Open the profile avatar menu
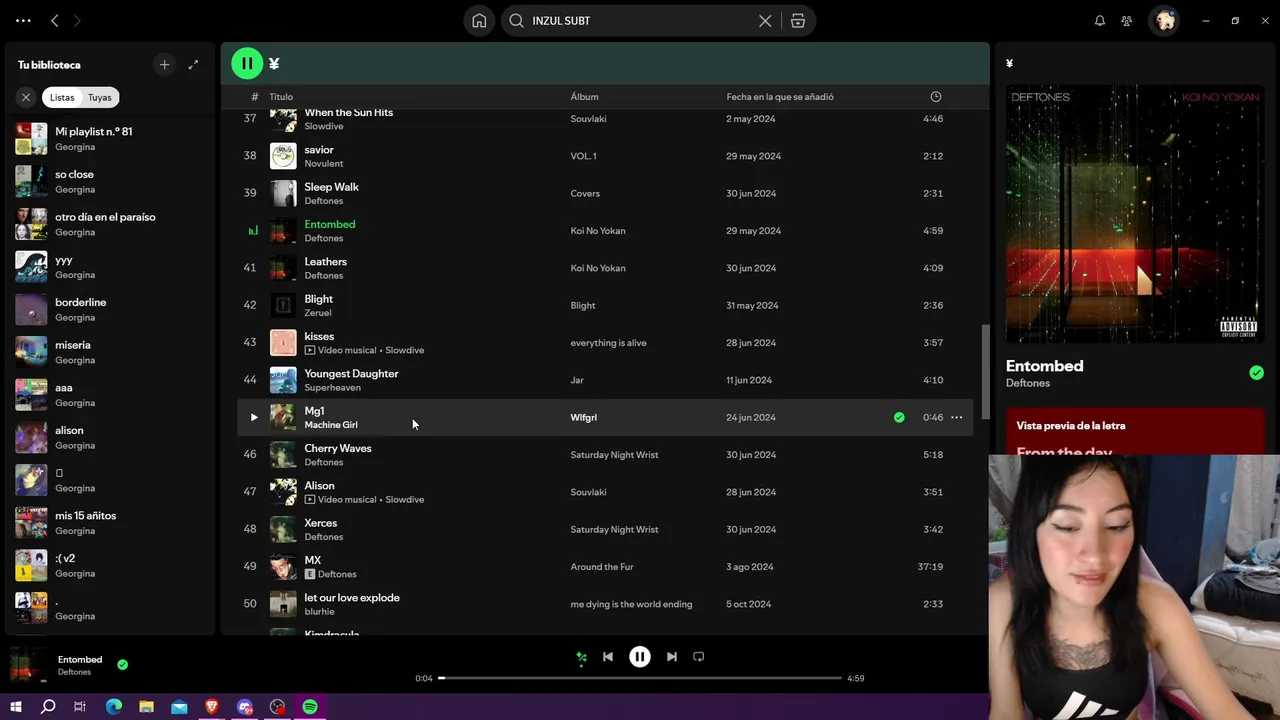The width and height of the screenshot is (1280, 720). click(x=1165, y=20)
